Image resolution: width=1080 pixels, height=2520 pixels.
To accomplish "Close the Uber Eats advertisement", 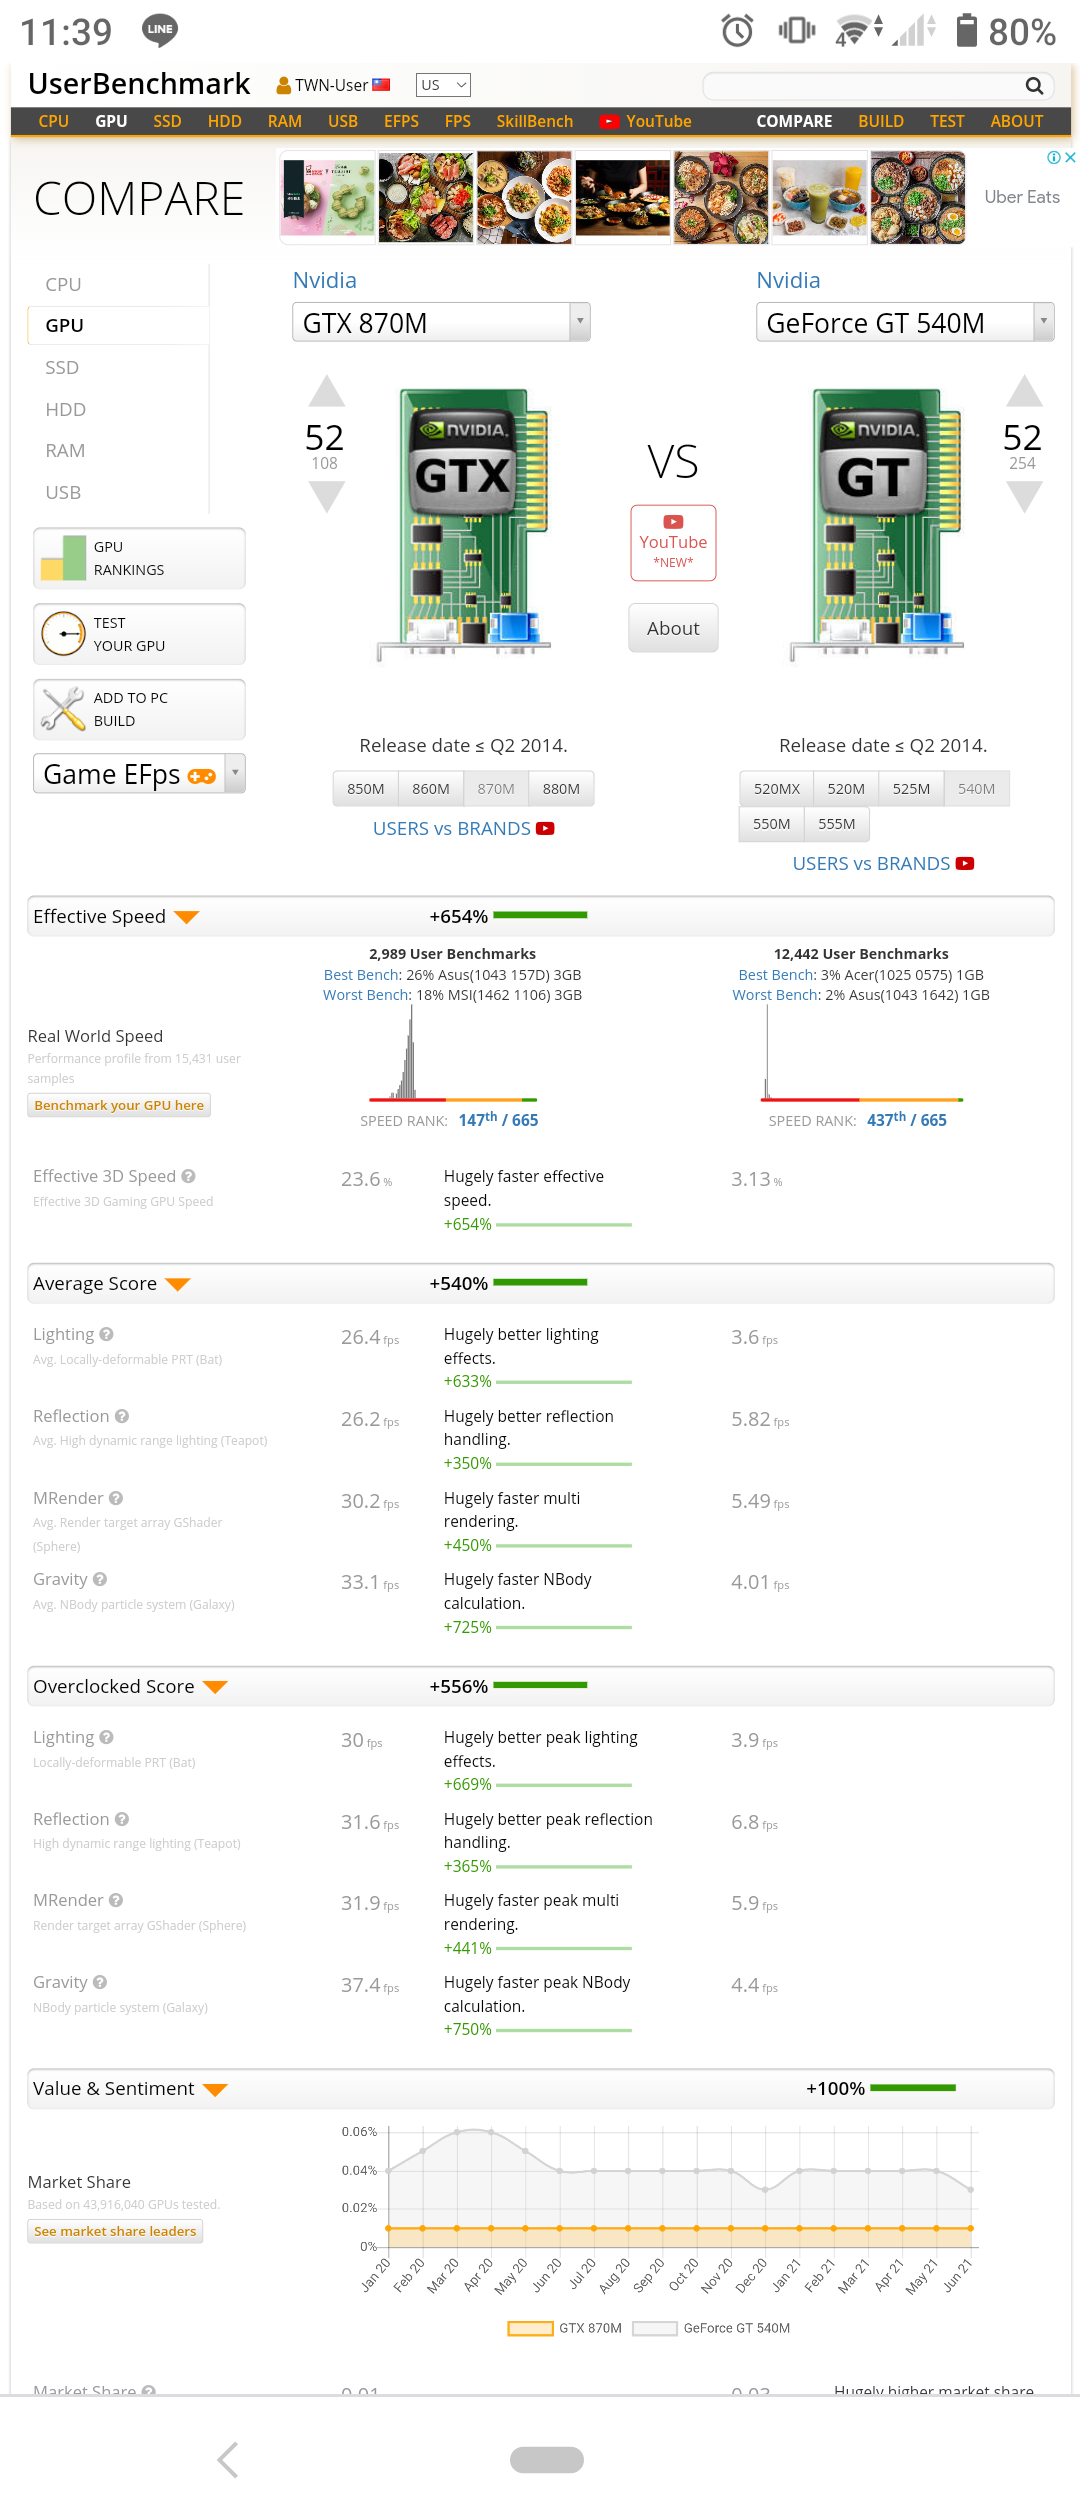I will (x=1070, y=157).
